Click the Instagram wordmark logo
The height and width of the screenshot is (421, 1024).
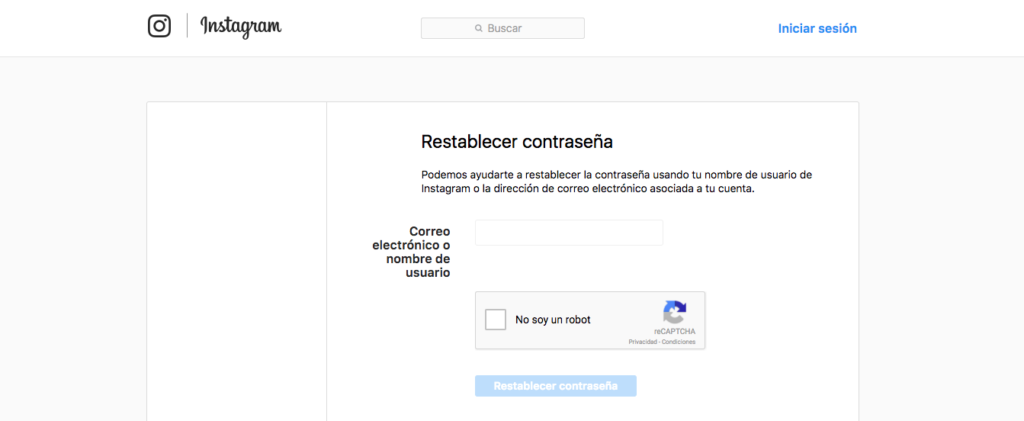(x=241, y=27)
